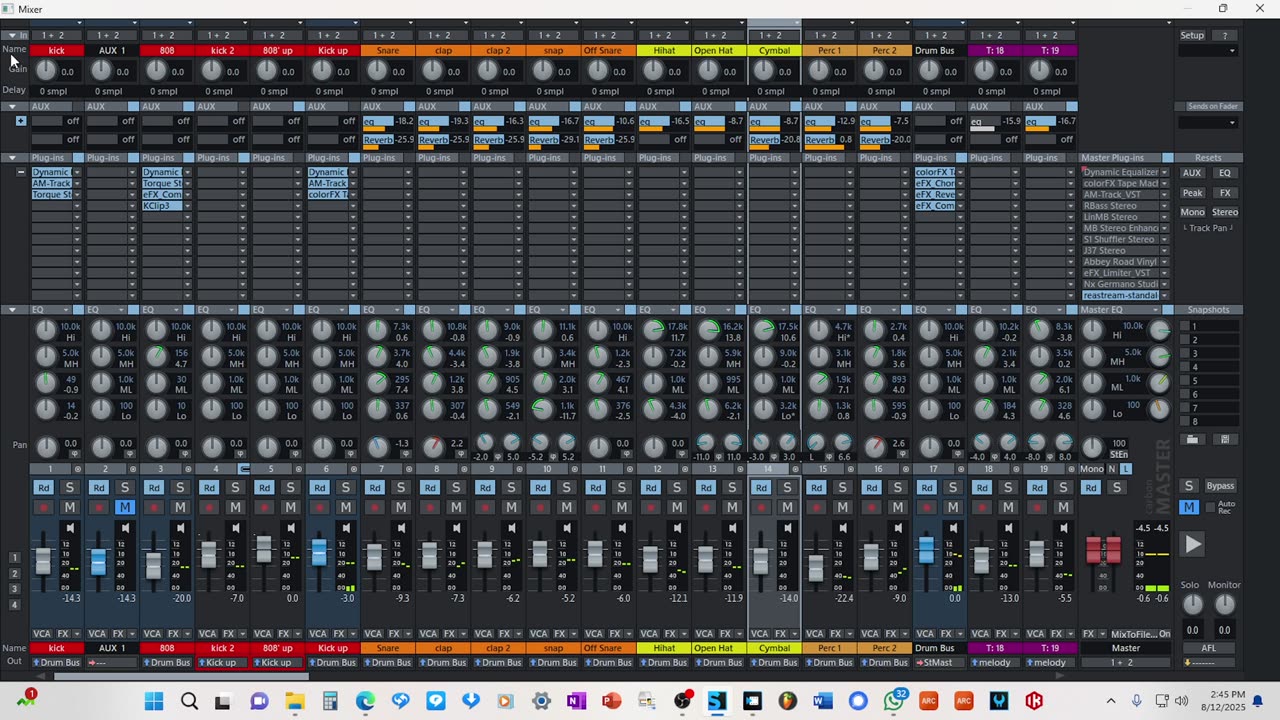Select the master plug-in slot Abbey Road Vinyl
The image size is (1280, 720).
click(x=1119, y=262)
